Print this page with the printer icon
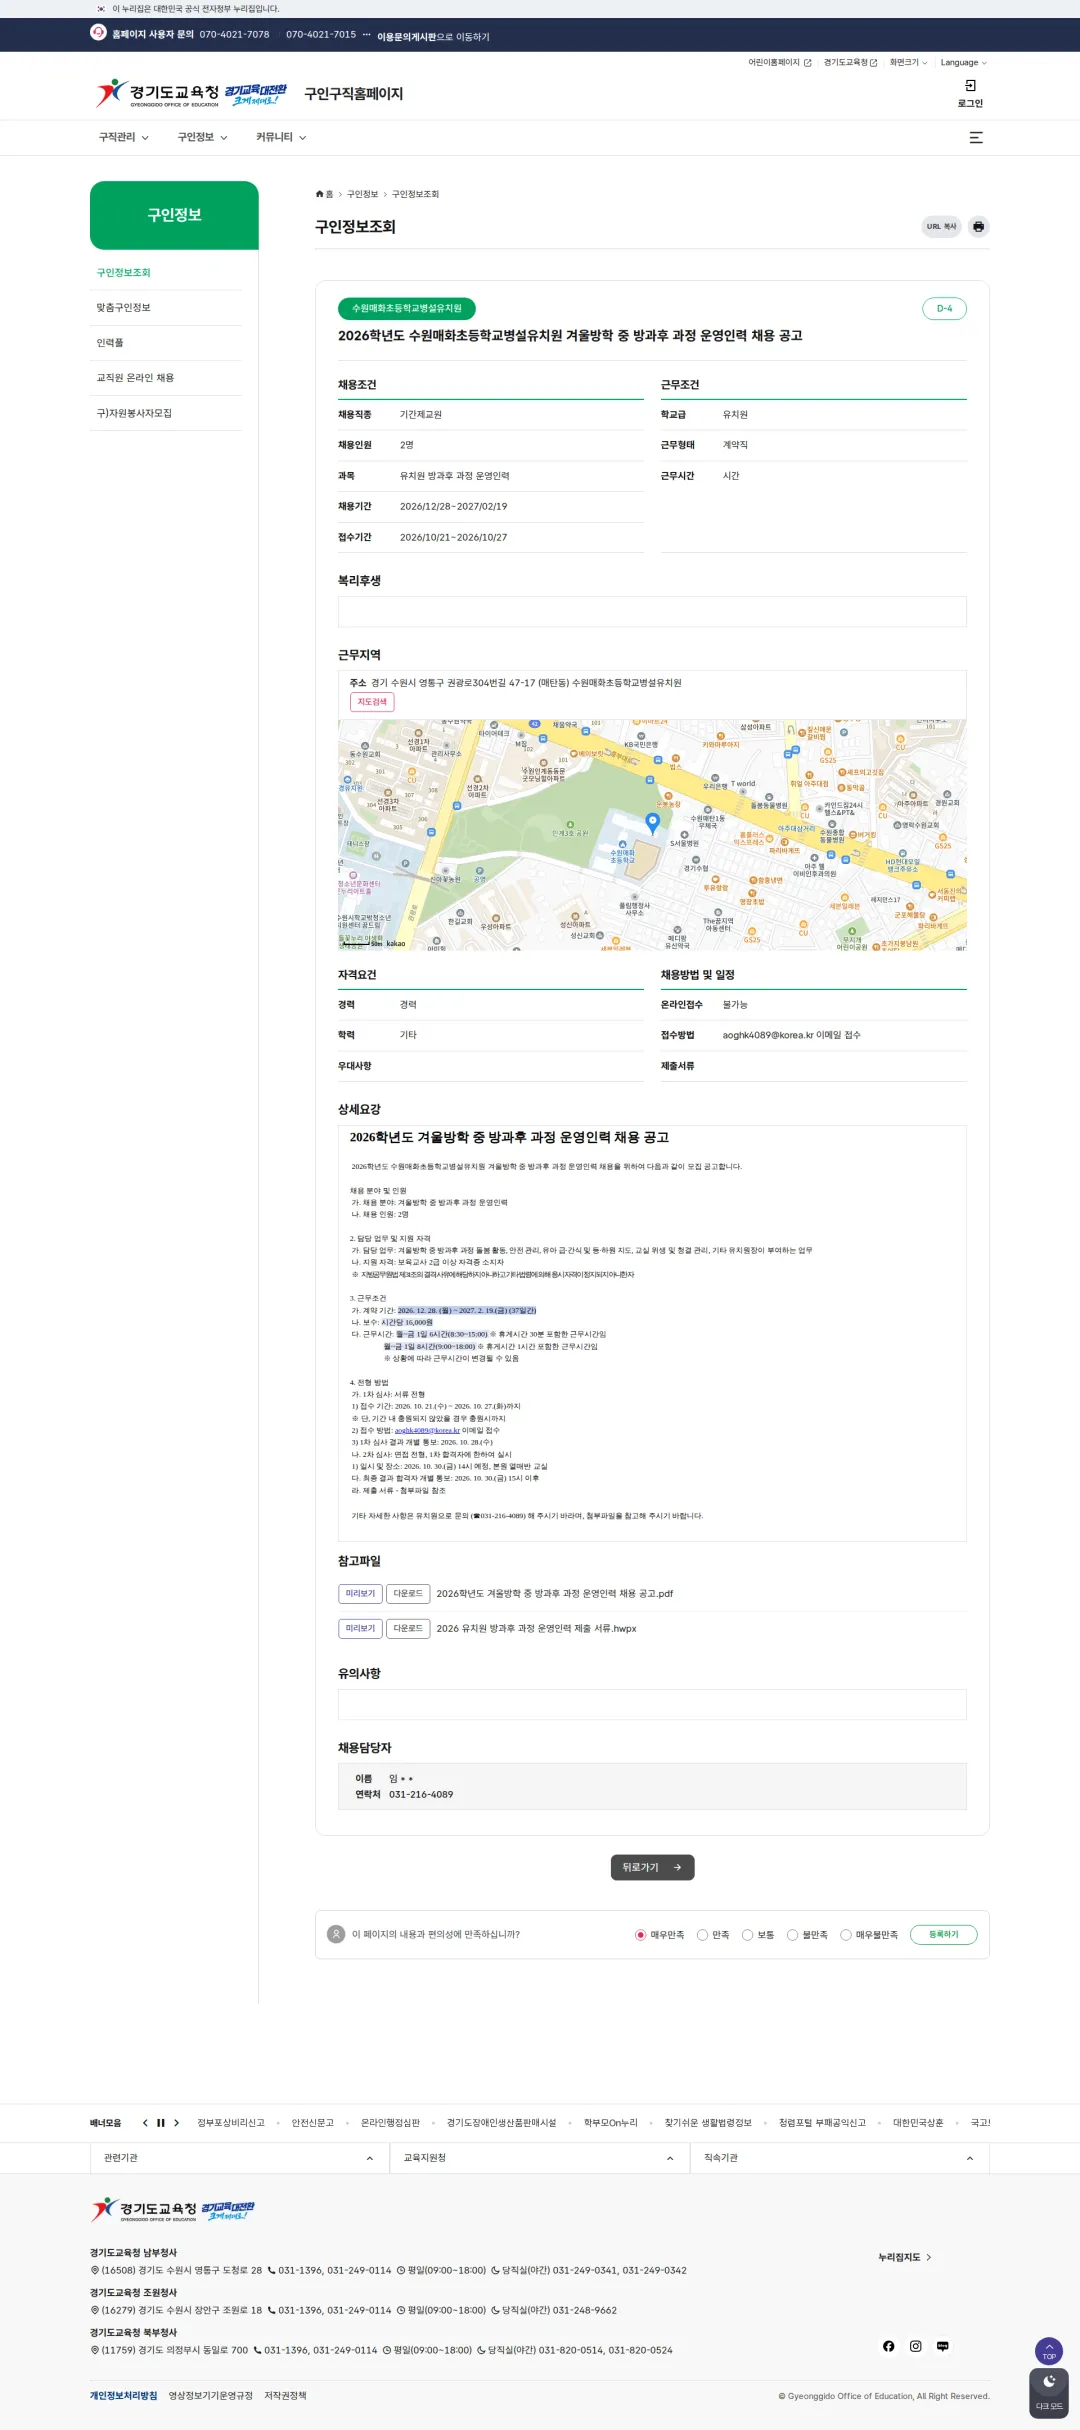This screenshot has width=1080, height=2430. (978, 227)
